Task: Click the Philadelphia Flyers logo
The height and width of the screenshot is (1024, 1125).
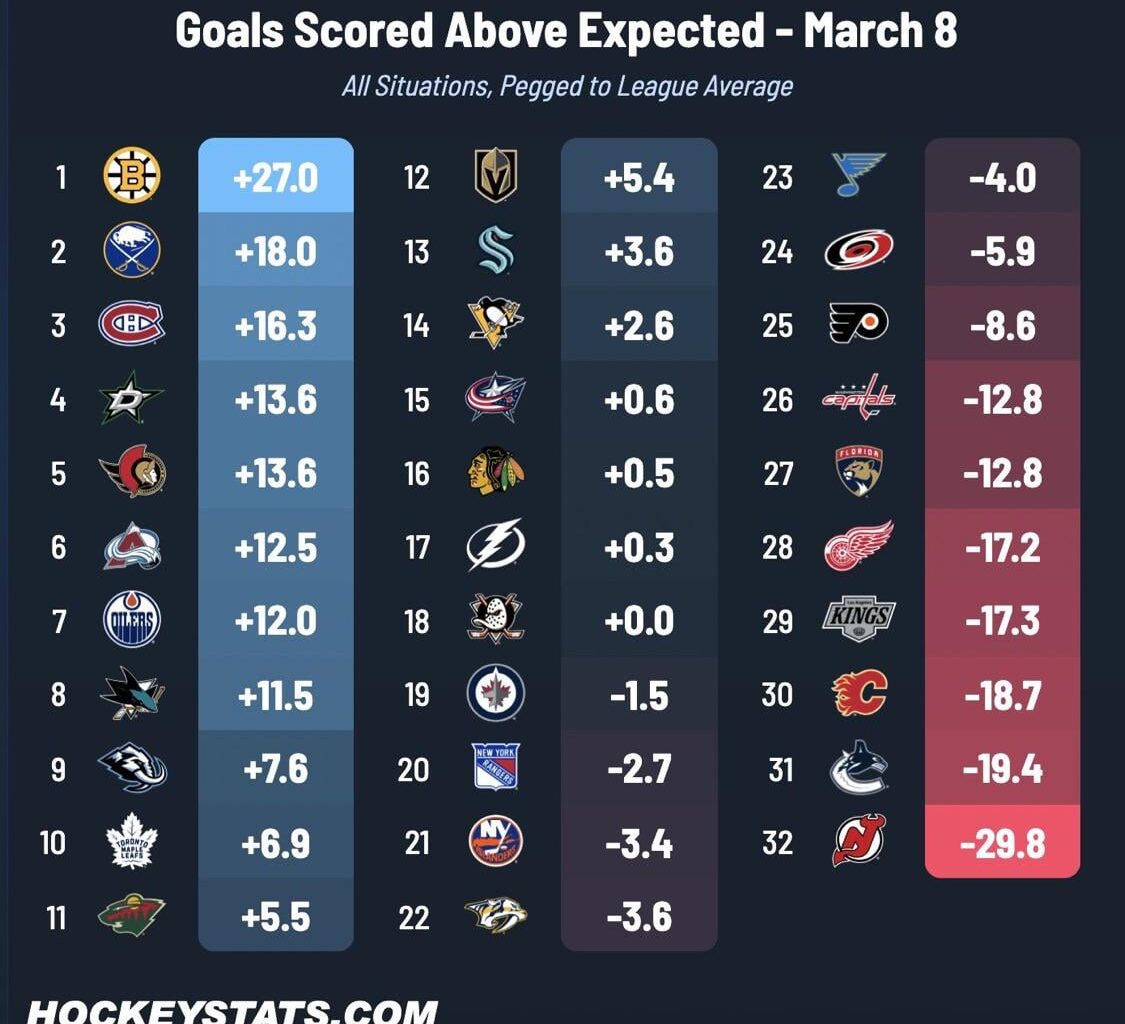Action: 858,324
